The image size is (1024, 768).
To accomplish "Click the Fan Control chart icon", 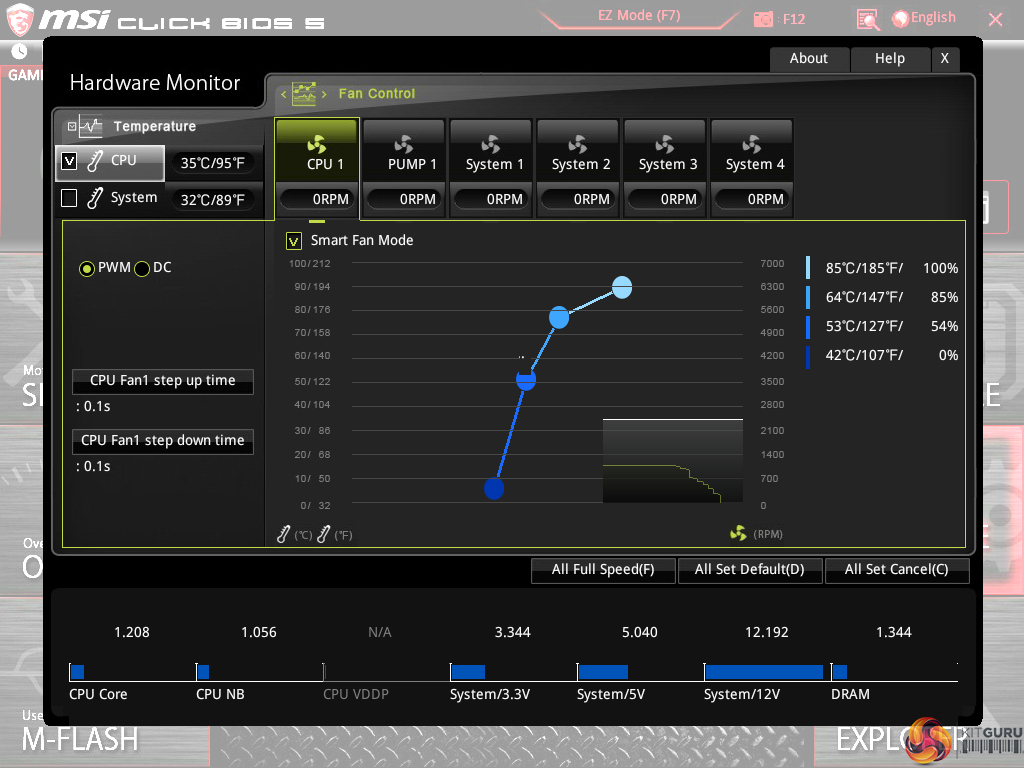I will (x=304, y=94).
